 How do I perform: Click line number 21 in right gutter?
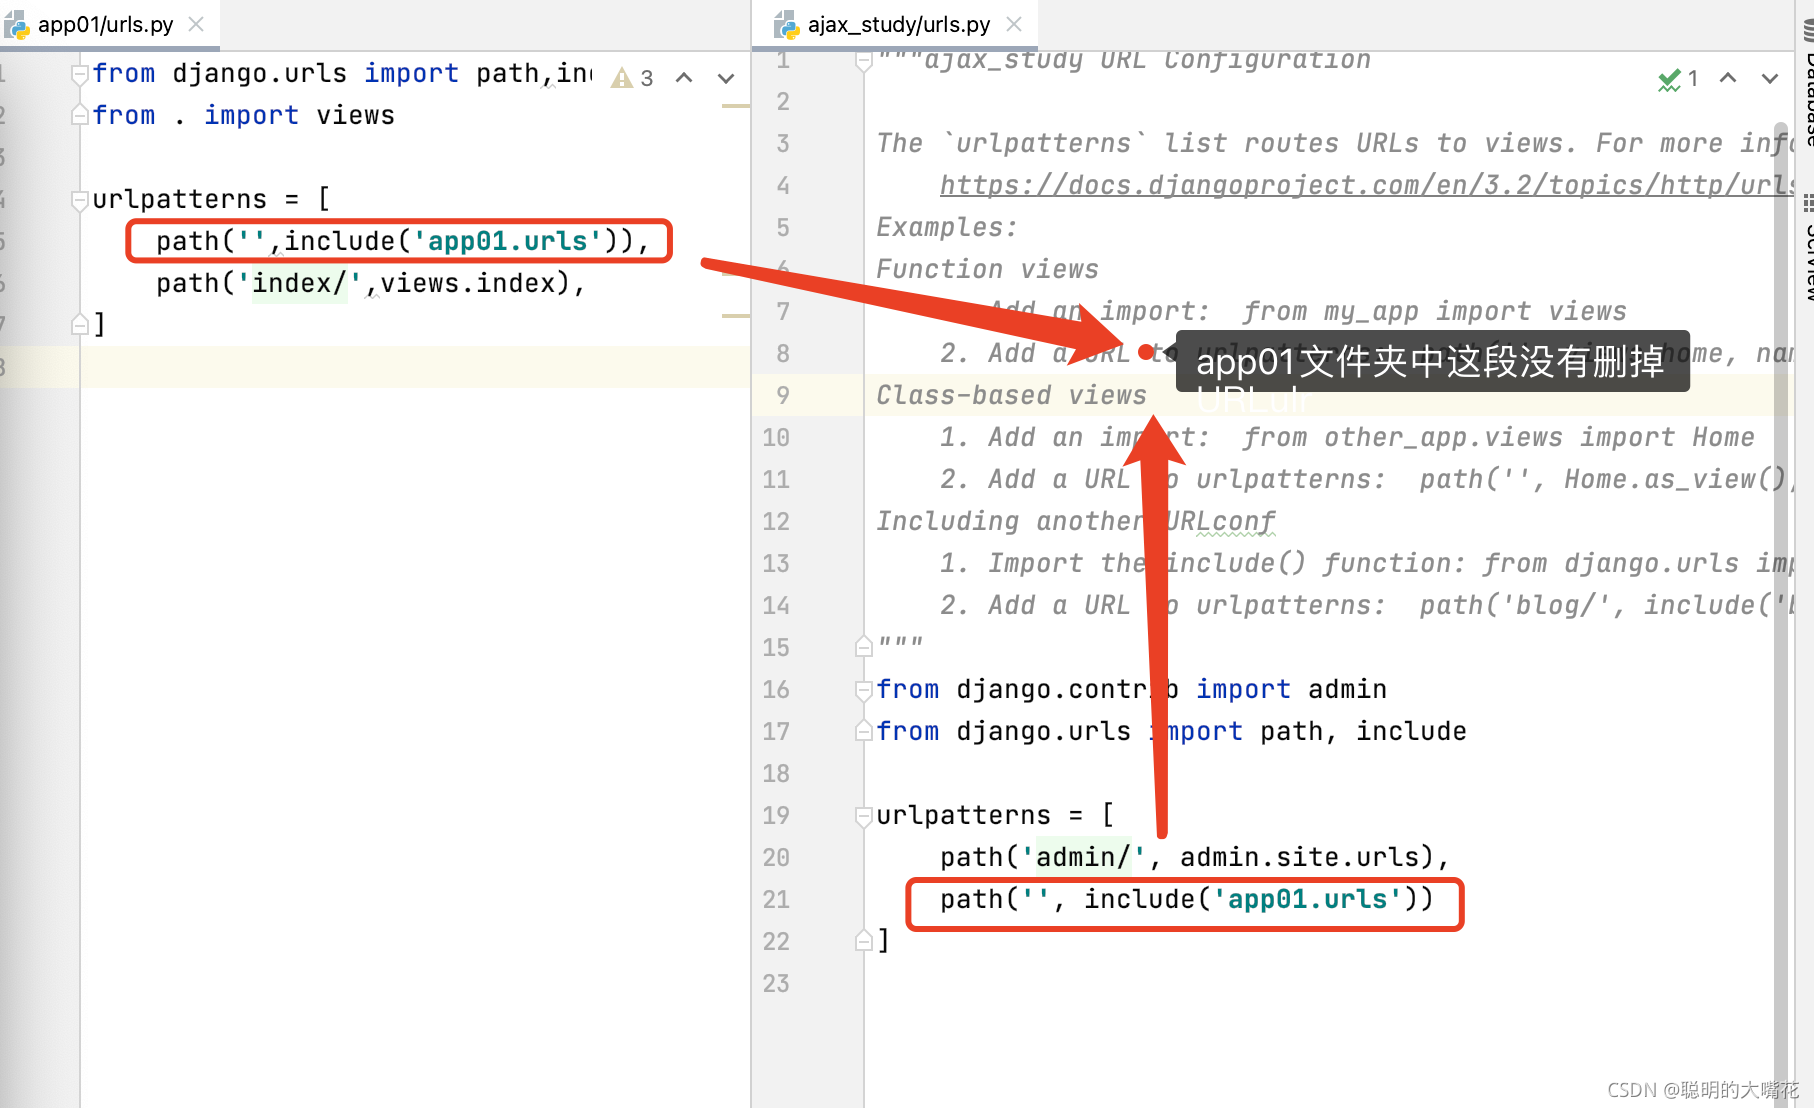coord(776,900)
